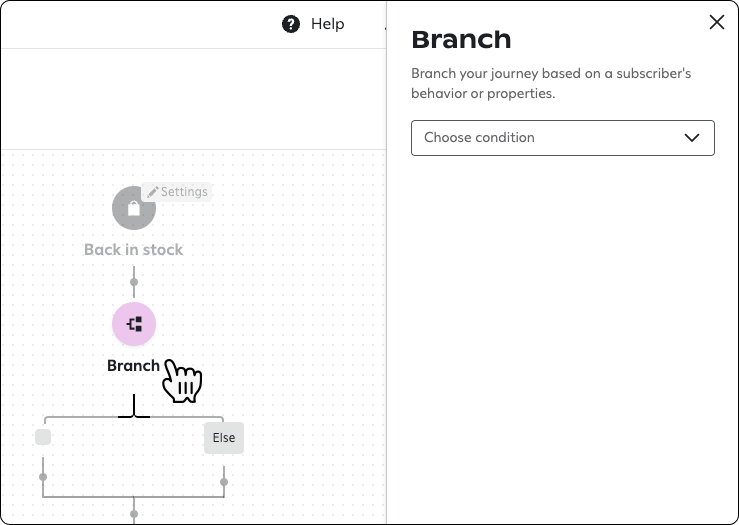
Task: Click the Branch panel heading
Action: (x=461, y=40)
